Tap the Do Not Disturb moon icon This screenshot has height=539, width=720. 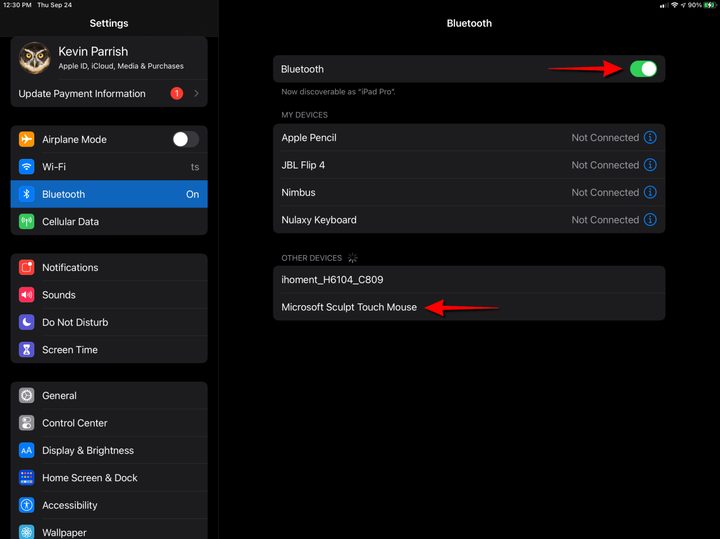pos(27,322)
